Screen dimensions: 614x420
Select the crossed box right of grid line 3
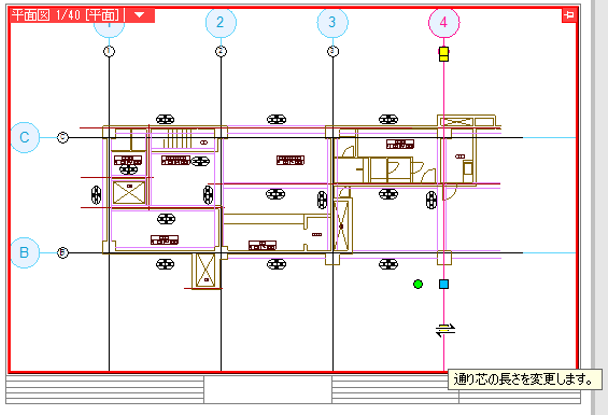pos(343,226)
